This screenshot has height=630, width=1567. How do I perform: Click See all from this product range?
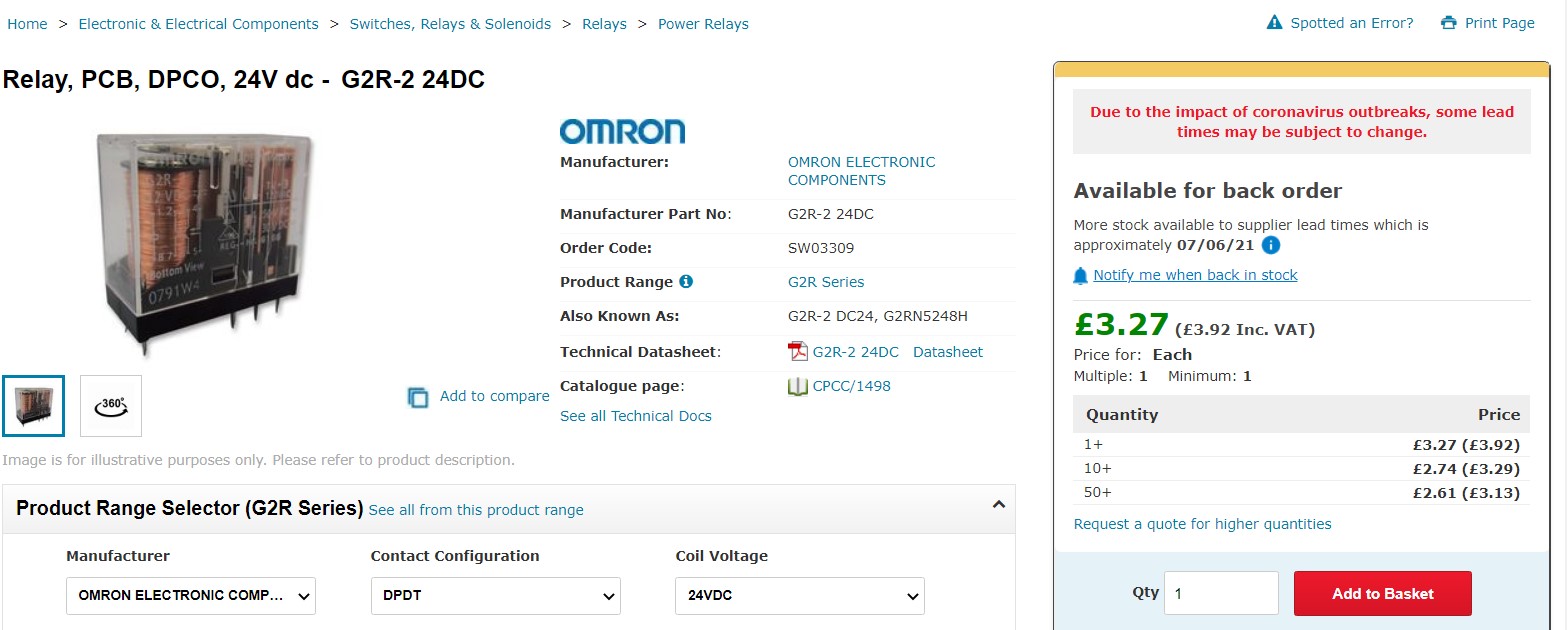[x=476, y=510]
